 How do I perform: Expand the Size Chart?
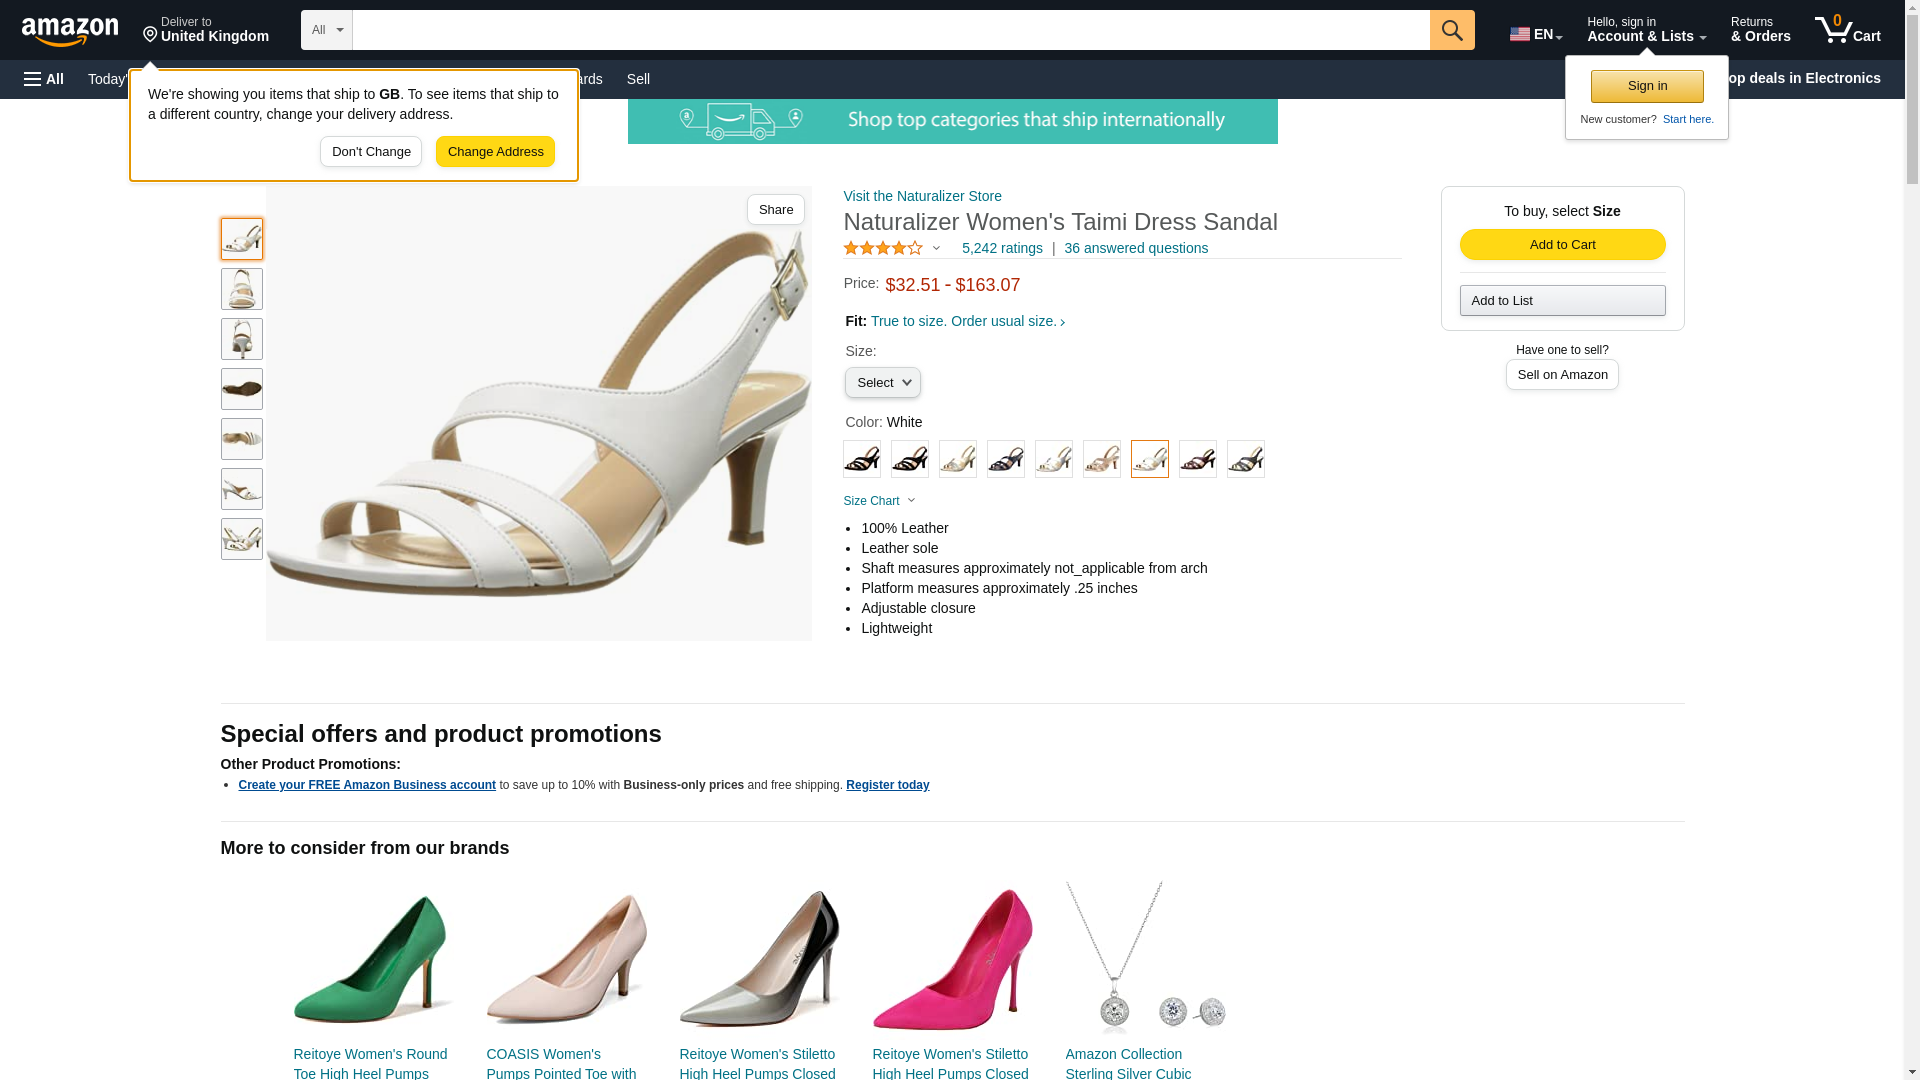point(879,501)
